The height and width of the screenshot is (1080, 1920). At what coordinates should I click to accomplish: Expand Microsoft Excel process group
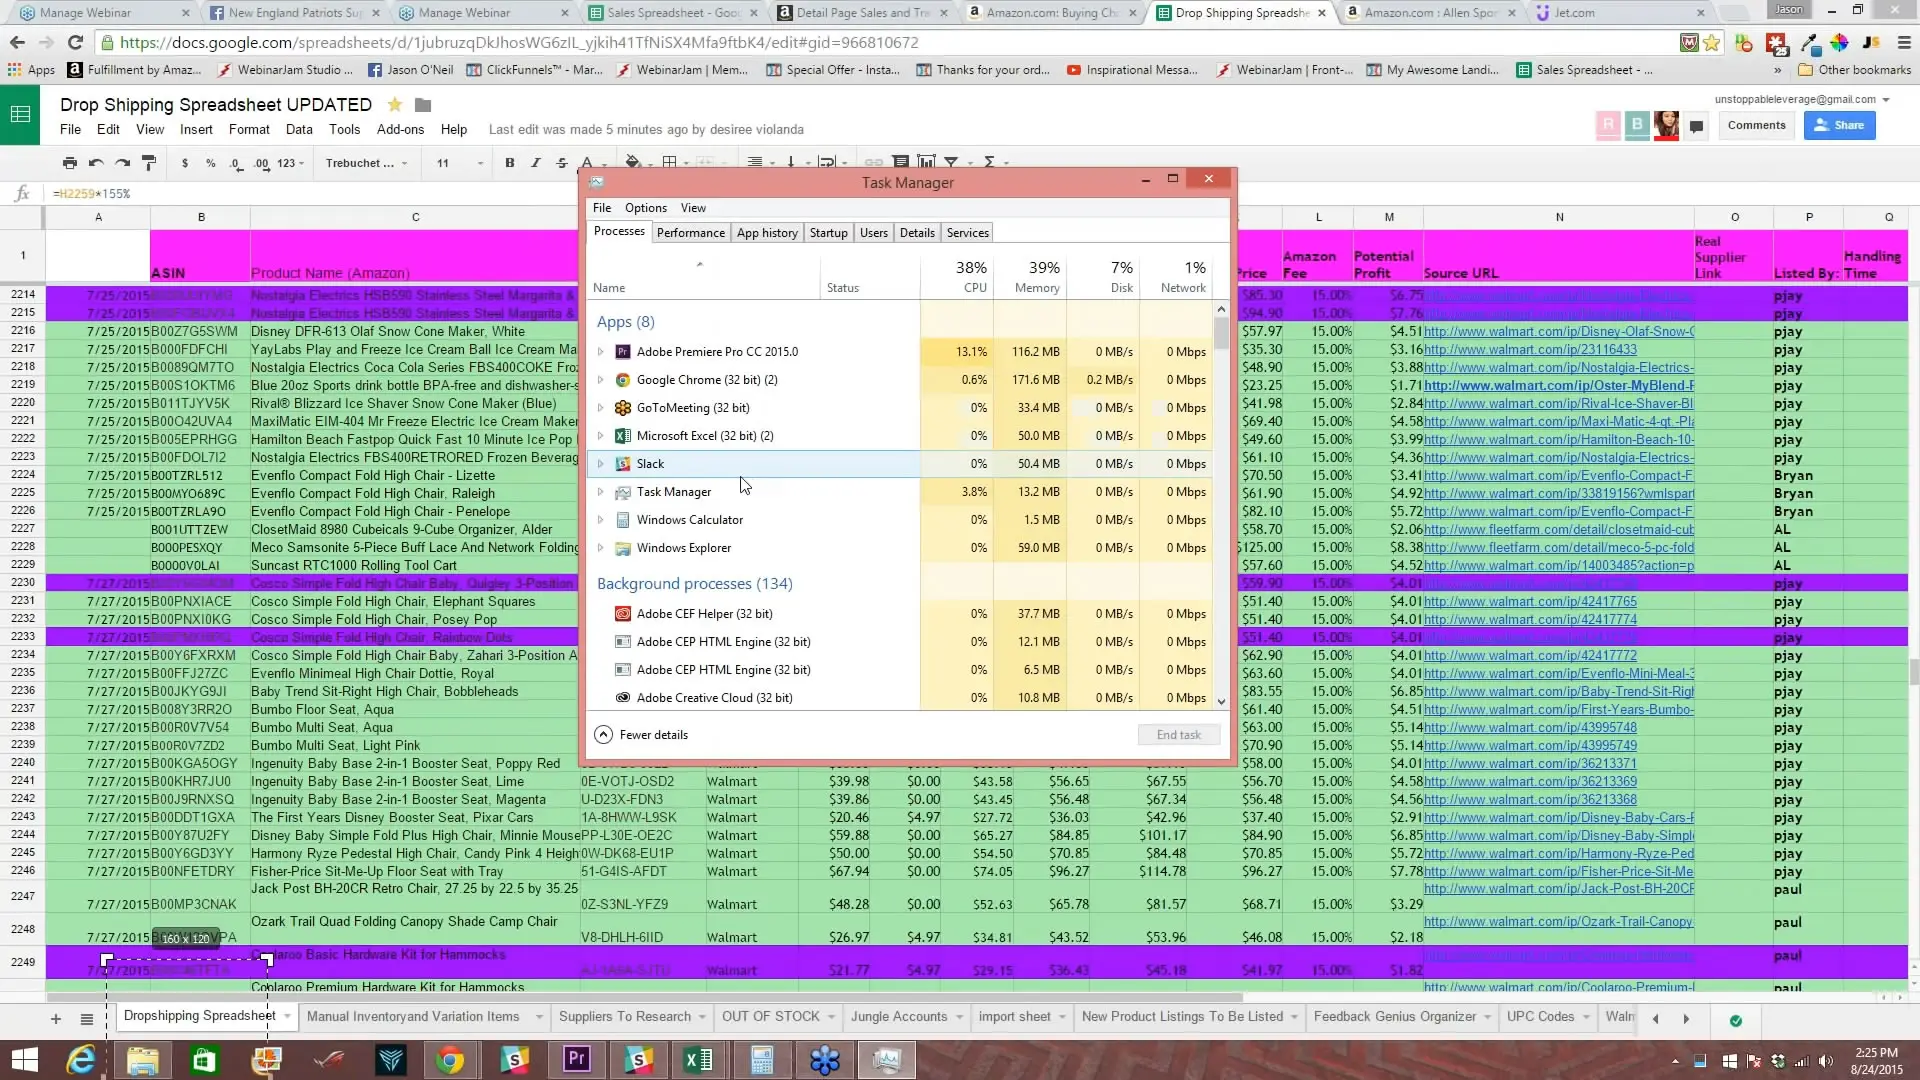(601, 436)
